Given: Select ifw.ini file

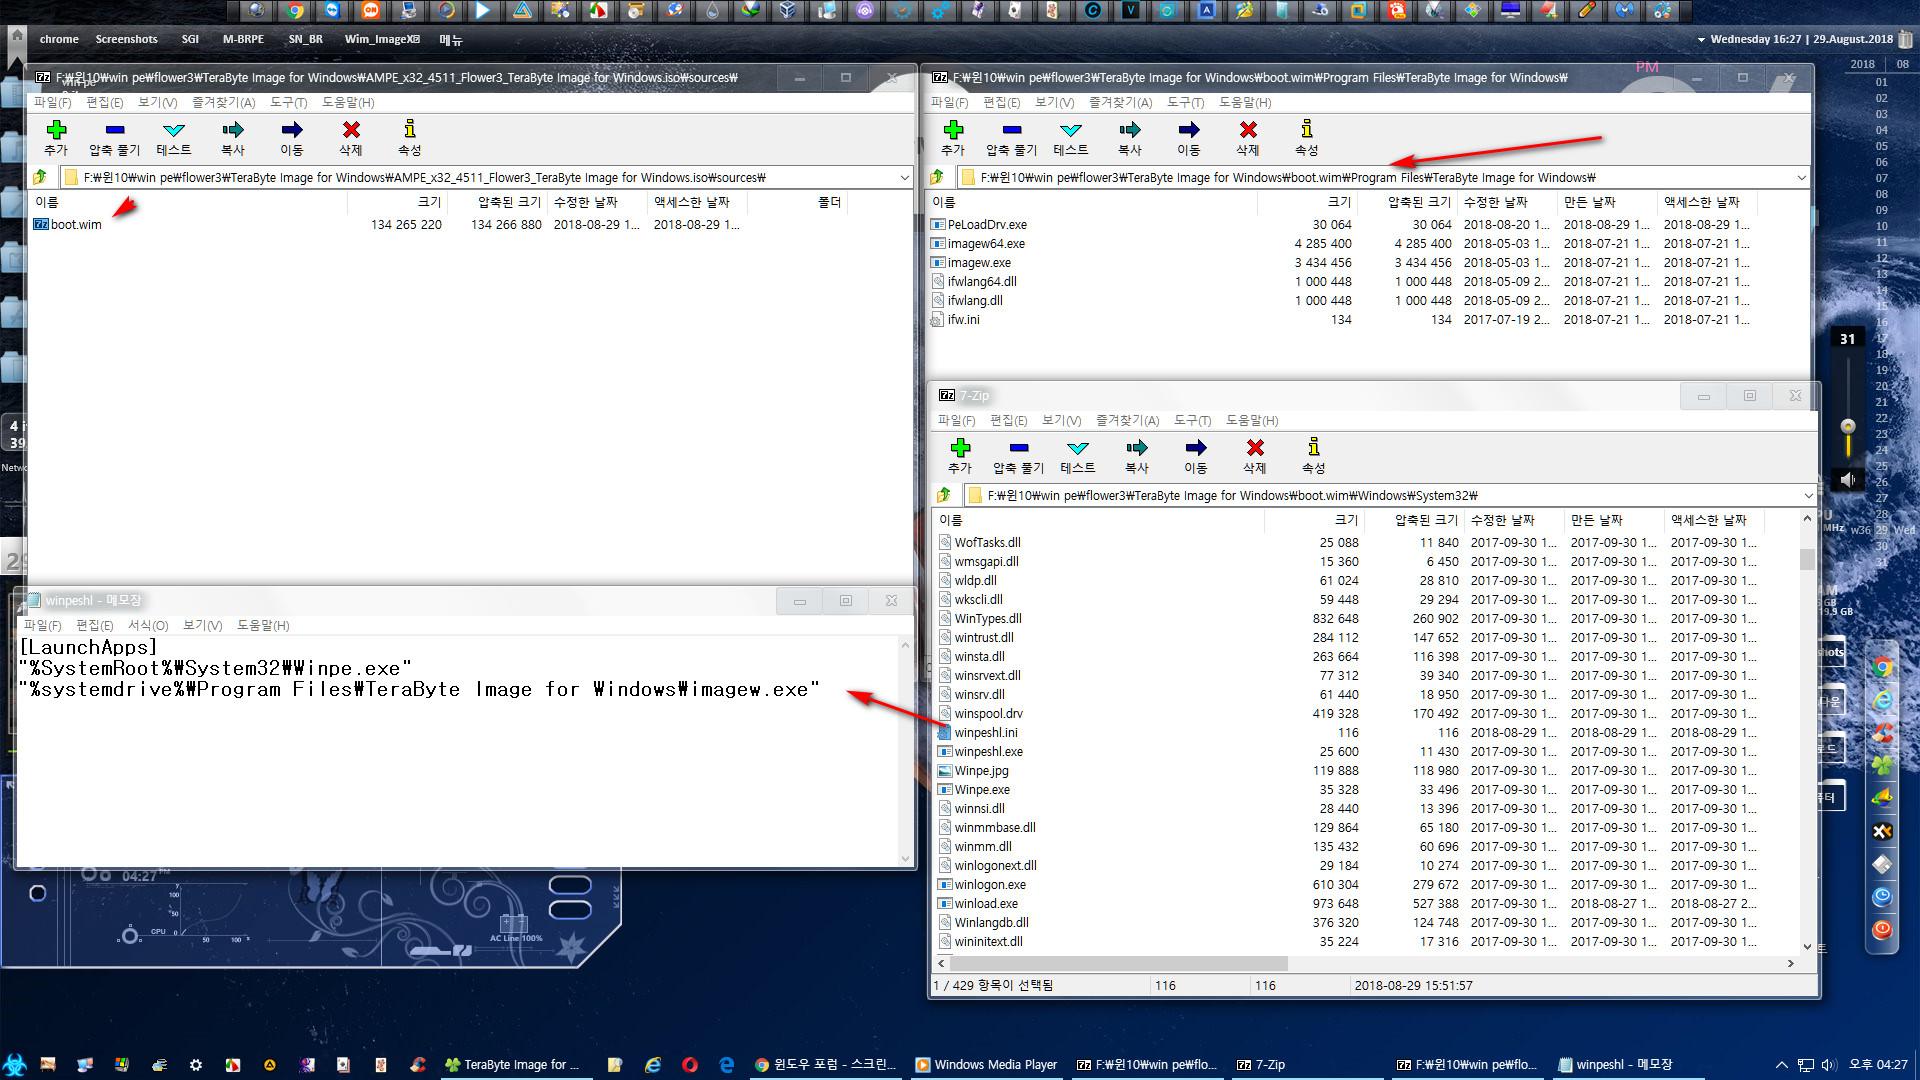Looking at the screenshot, I should click(x=956, y=320).
